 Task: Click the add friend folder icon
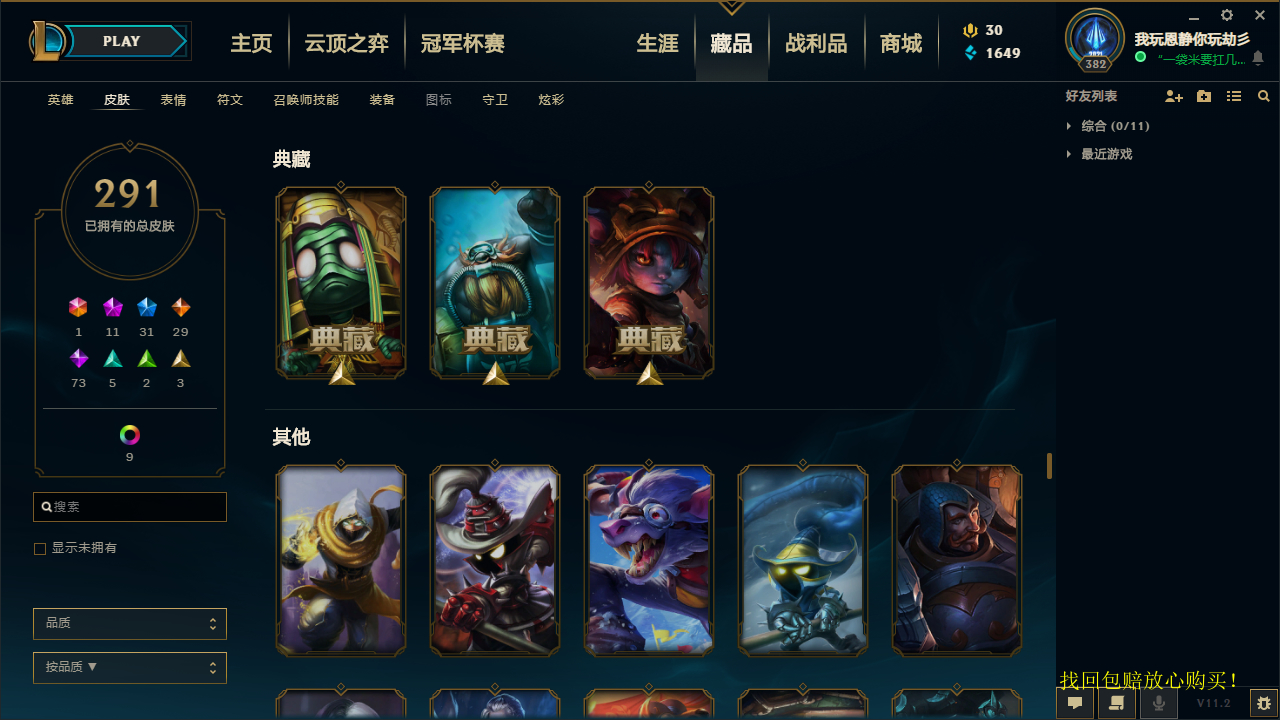(x=1204, y=96)
